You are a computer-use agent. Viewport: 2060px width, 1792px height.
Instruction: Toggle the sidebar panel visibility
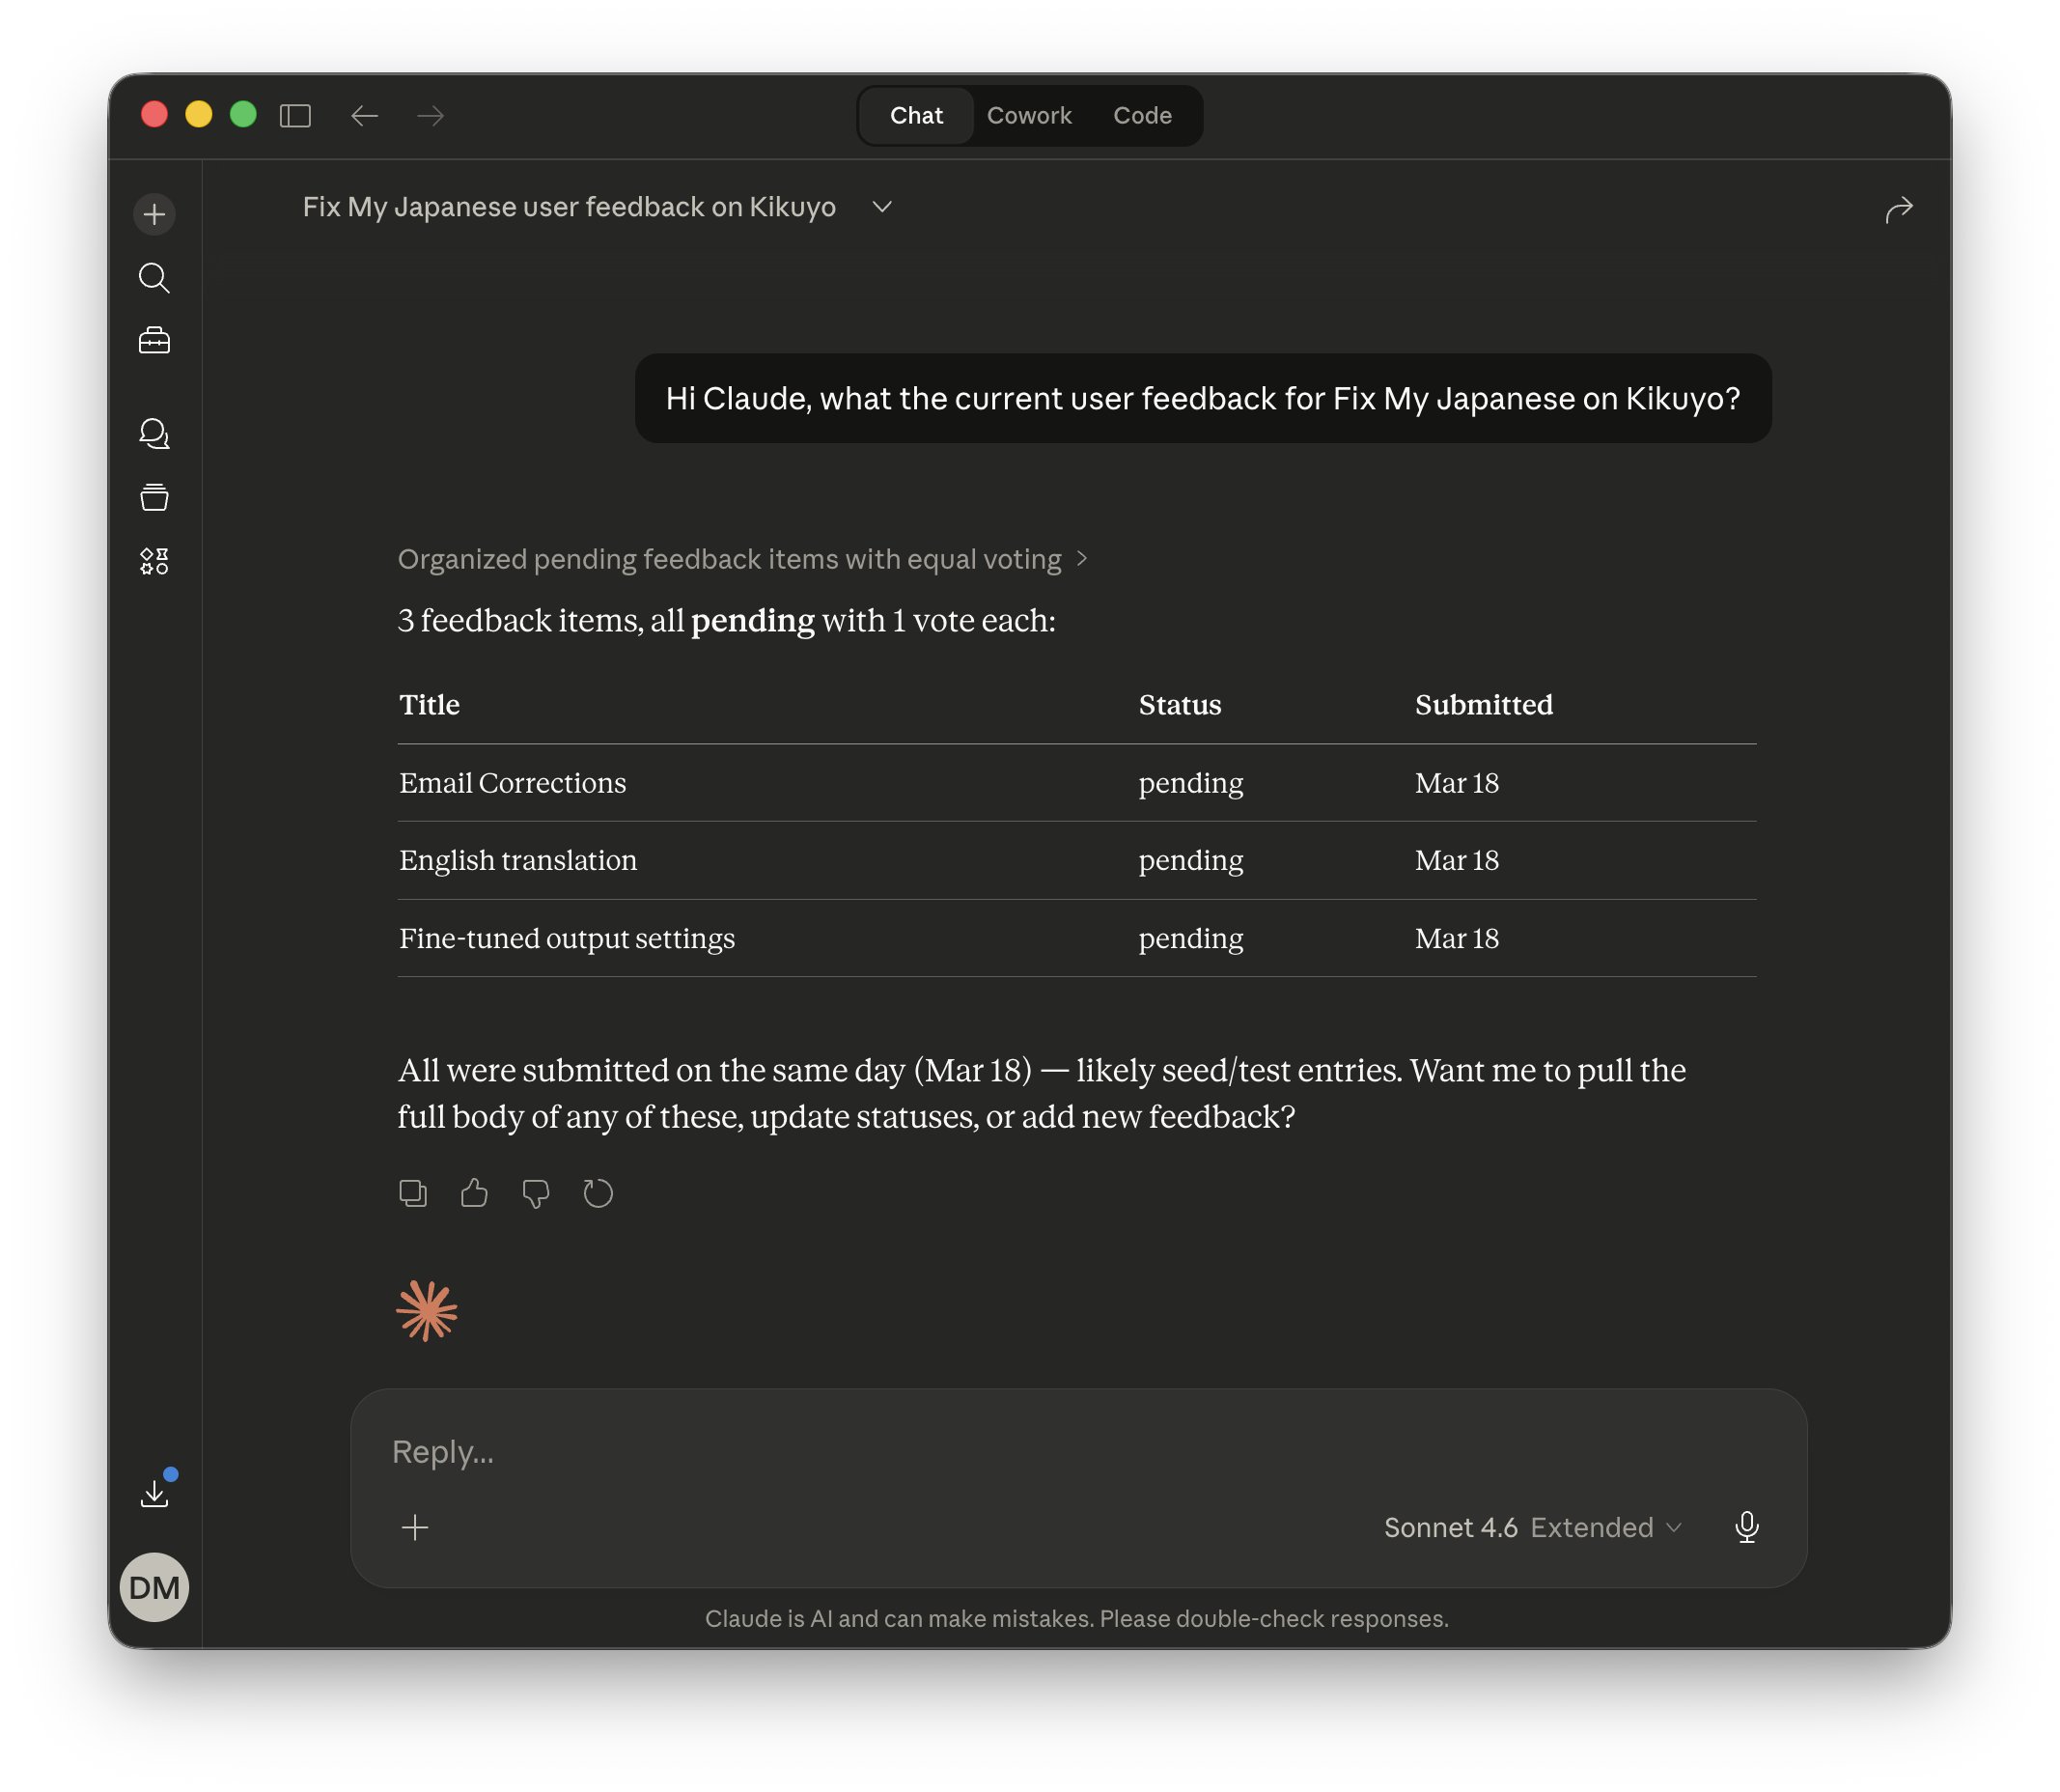[295, 116]
